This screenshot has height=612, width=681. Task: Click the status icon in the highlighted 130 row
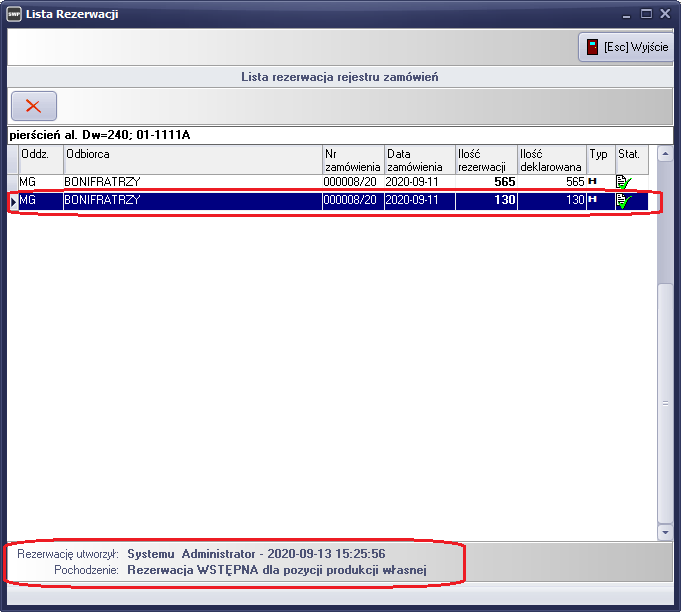click(x=625, y=201)
